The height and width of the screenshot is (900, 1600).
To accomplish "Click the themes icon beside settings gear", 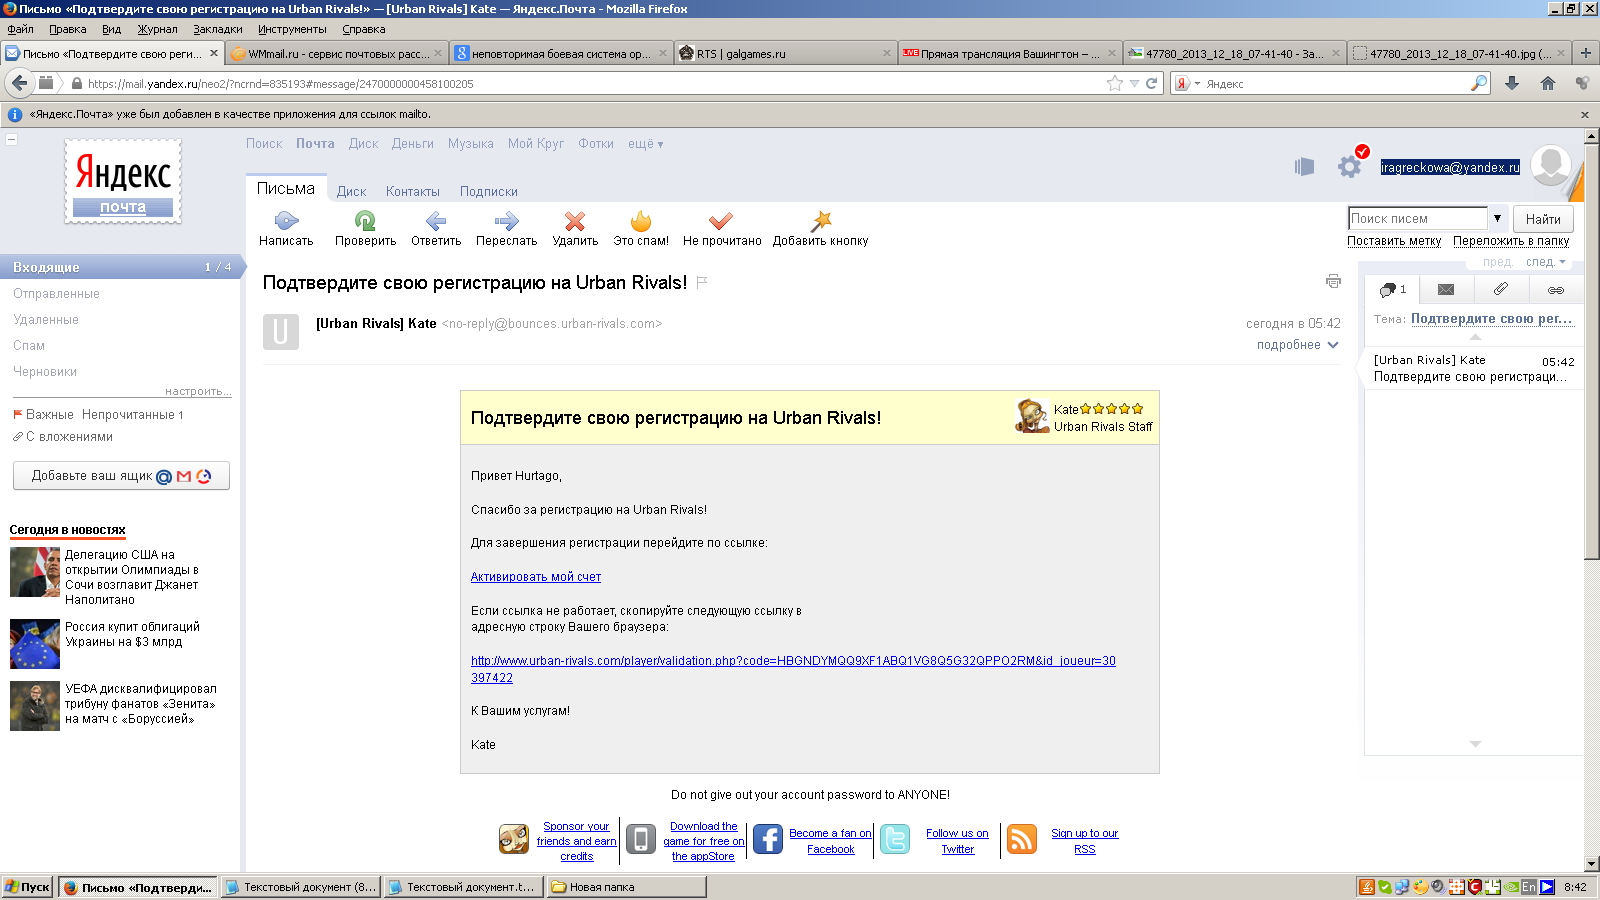I will click(x=1304, y=167).
